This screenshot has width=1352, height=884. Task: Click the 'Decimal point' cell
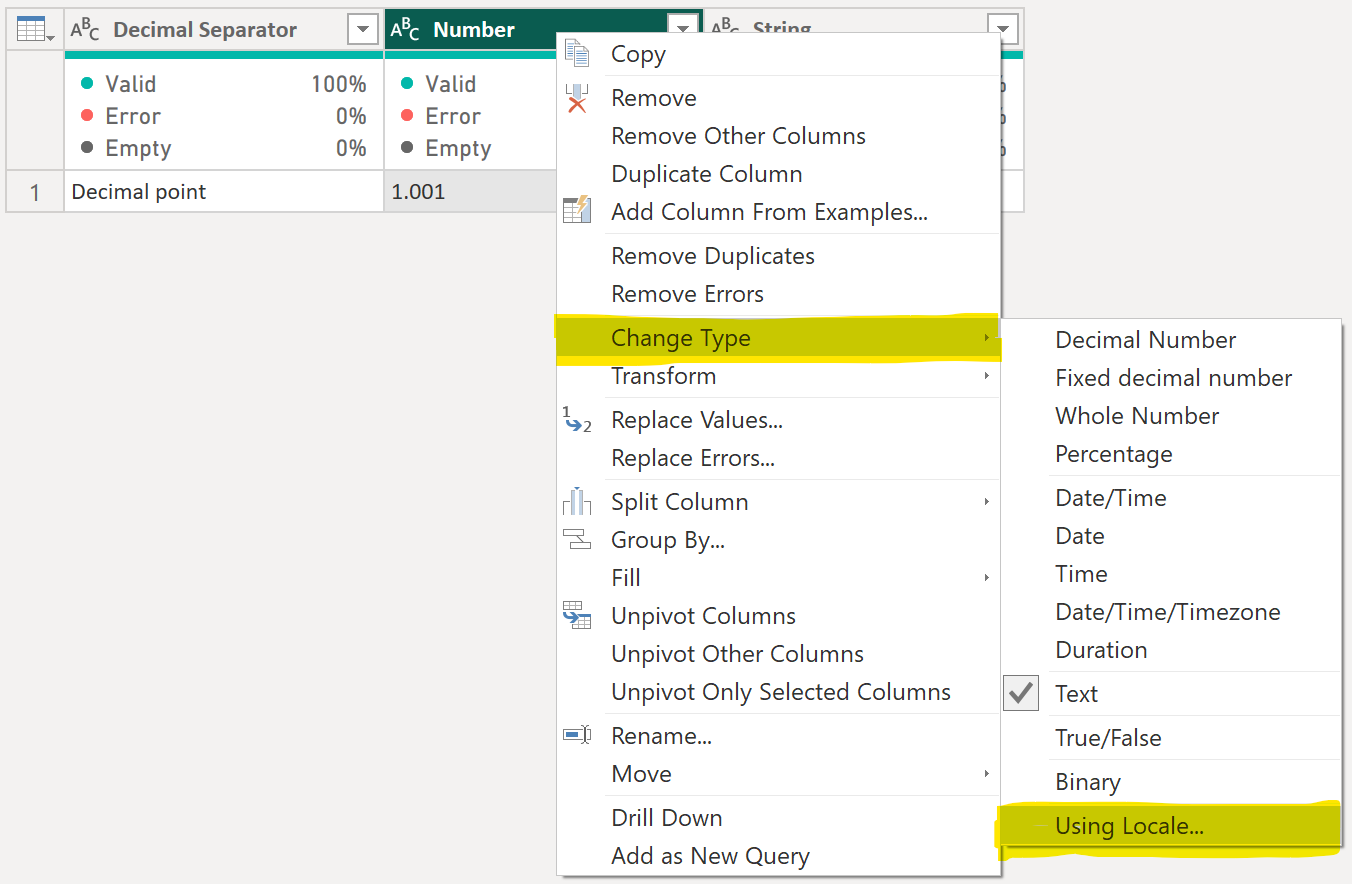tap(224, 191)
